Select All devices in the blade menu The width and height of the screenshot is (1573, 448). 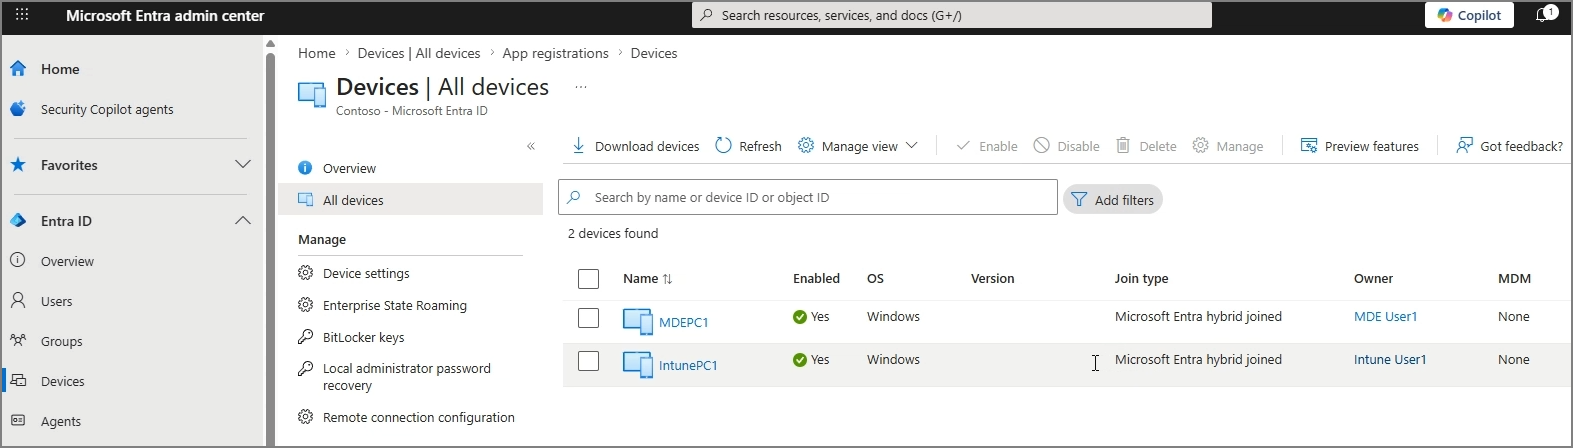(x=410, y=200)
